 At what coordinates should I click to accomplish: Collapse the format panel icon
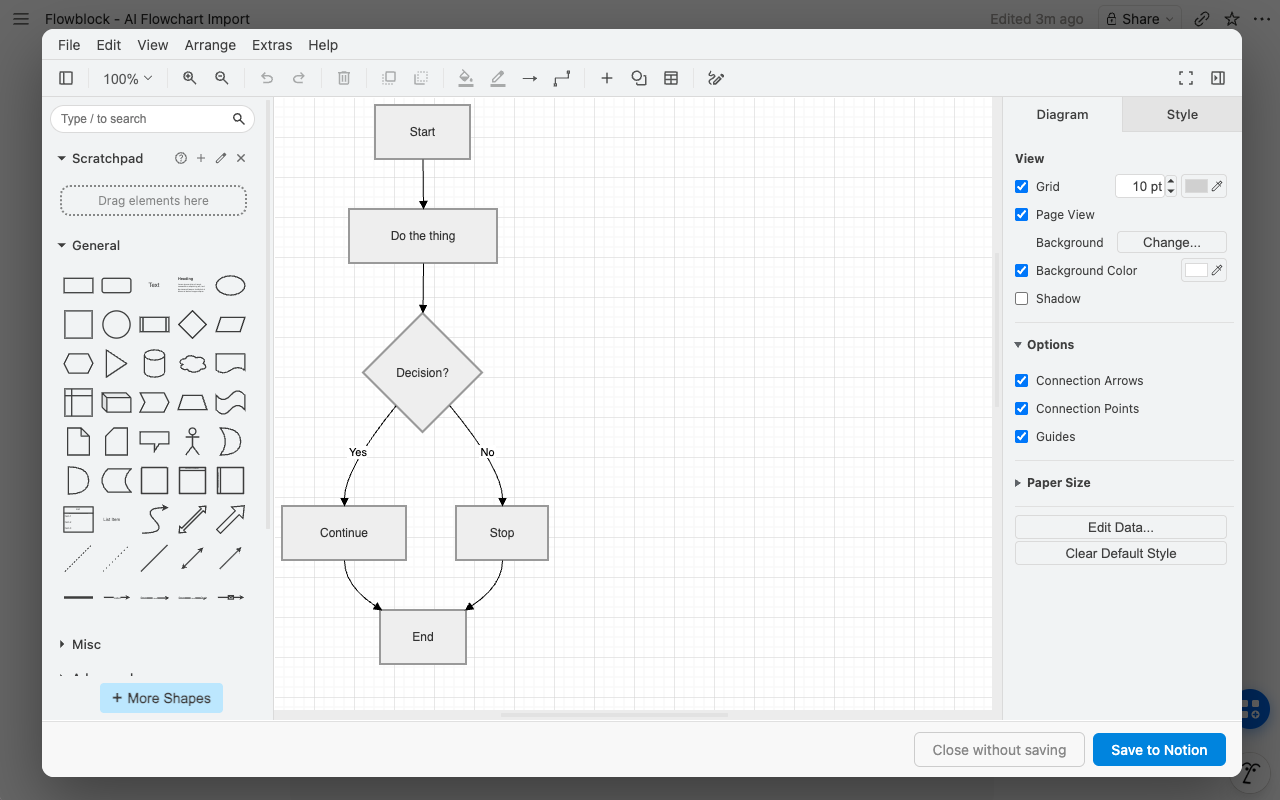1218,78
